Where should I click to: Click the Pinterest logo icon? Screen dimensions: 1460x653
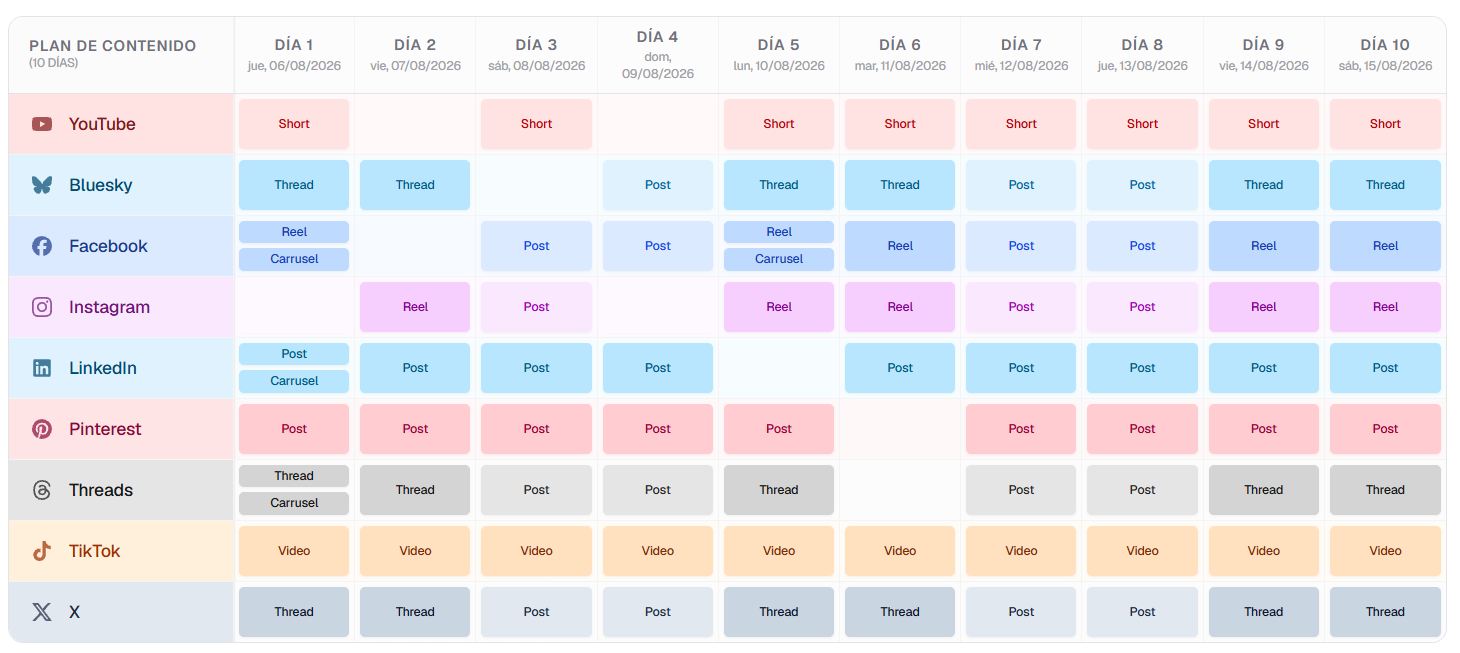tap(42, 429)
